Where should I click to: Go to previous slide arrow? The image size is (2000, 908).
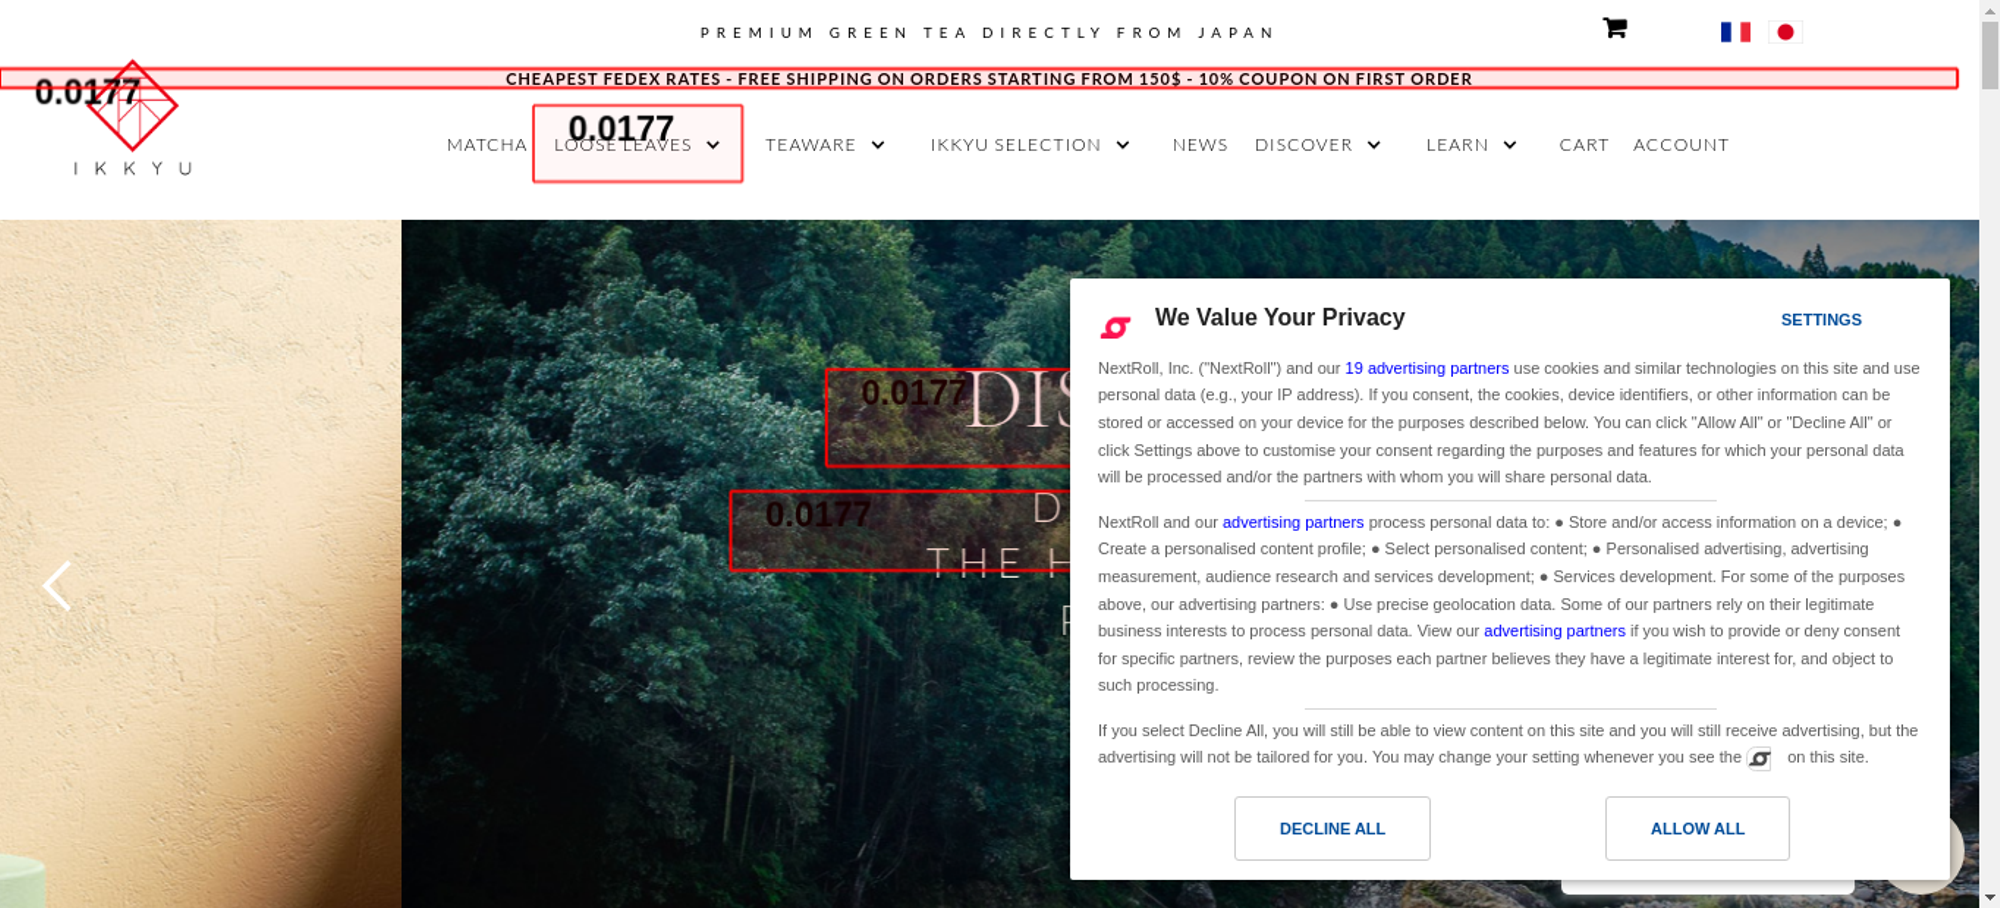(x=57, y=586)
